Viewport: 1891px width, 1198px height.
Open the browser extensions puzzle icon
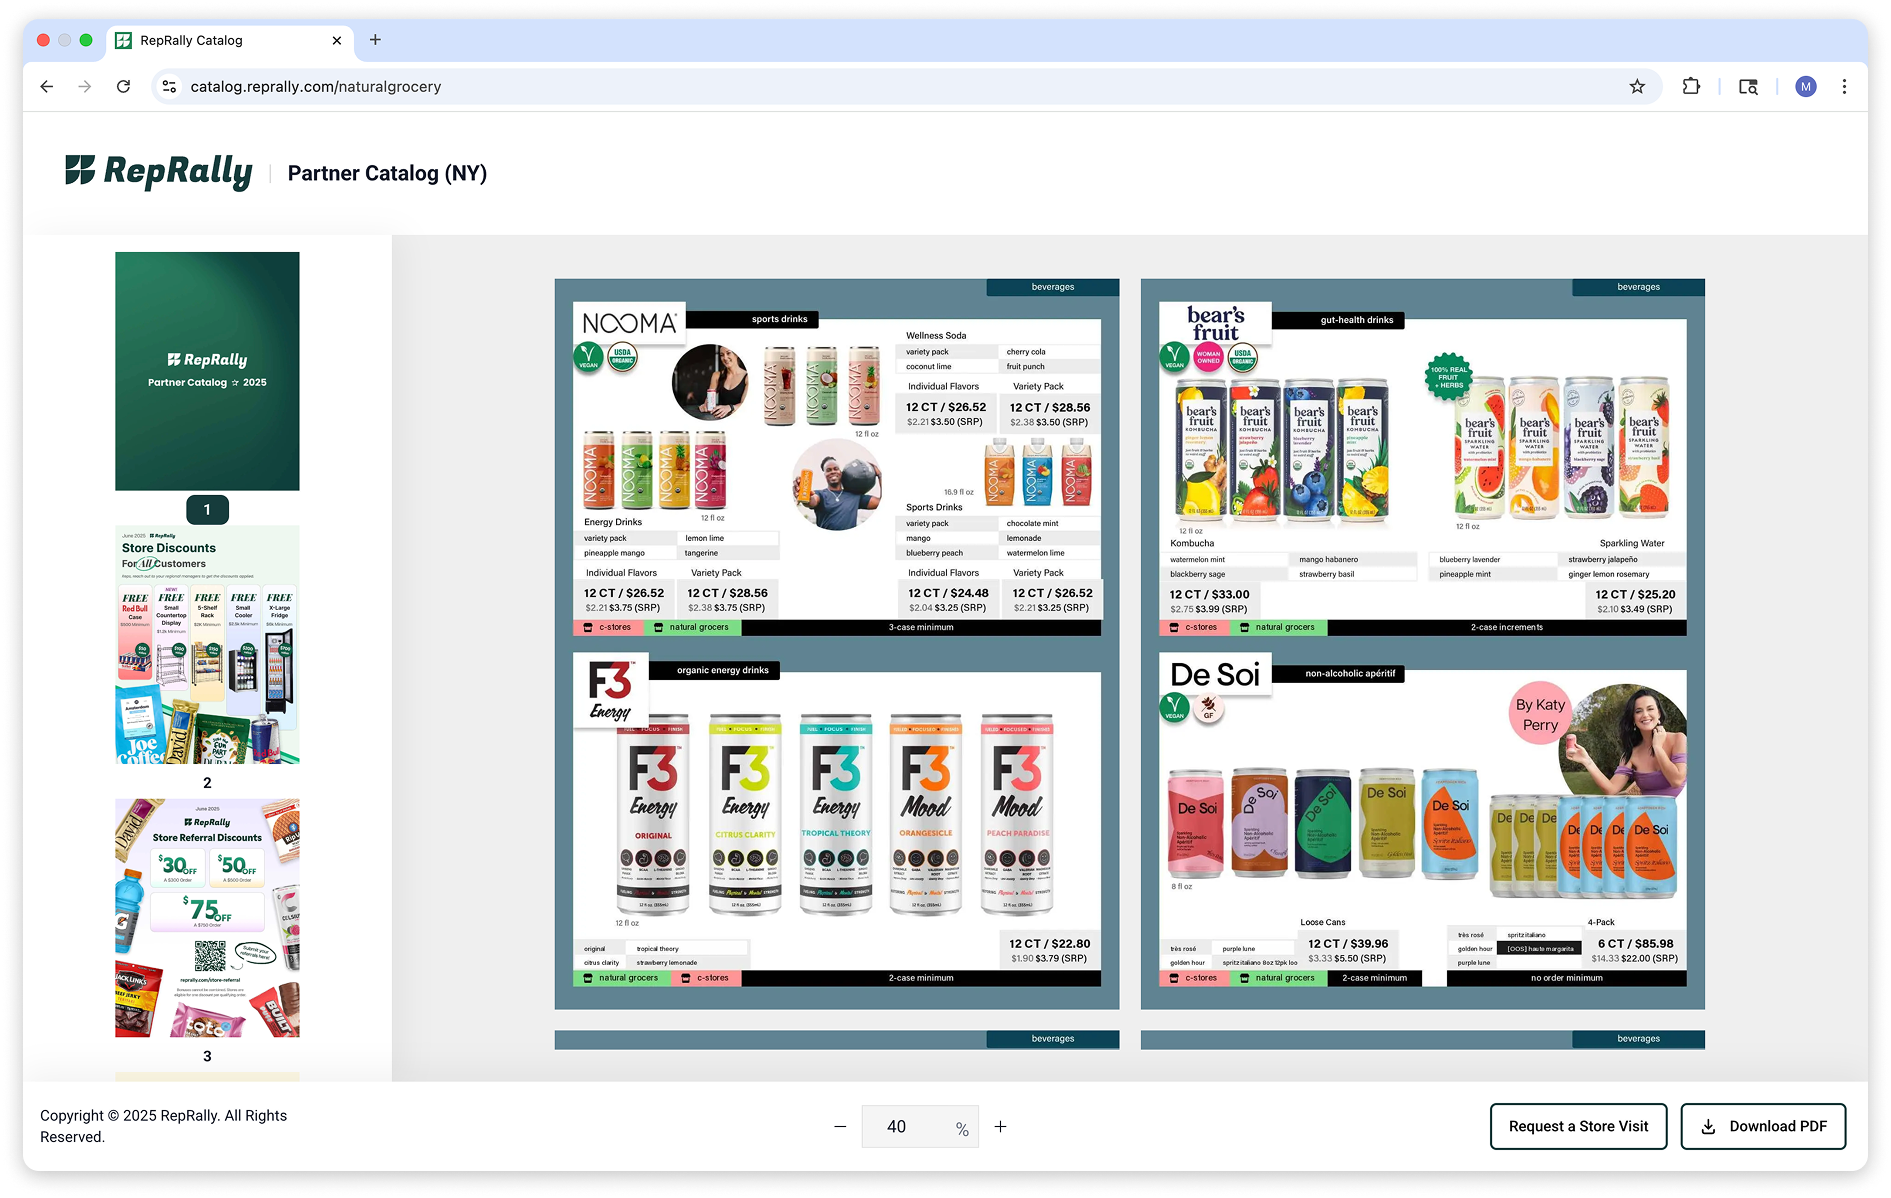(1691, 87)
